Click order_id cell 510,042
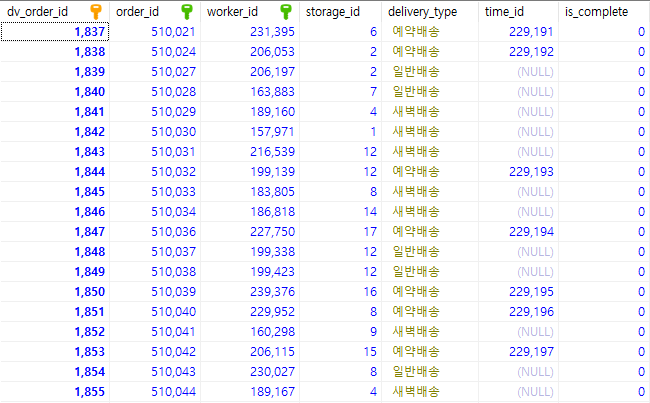Image resolution: width=650 pixels, height=403 pixels. point(155,352)
